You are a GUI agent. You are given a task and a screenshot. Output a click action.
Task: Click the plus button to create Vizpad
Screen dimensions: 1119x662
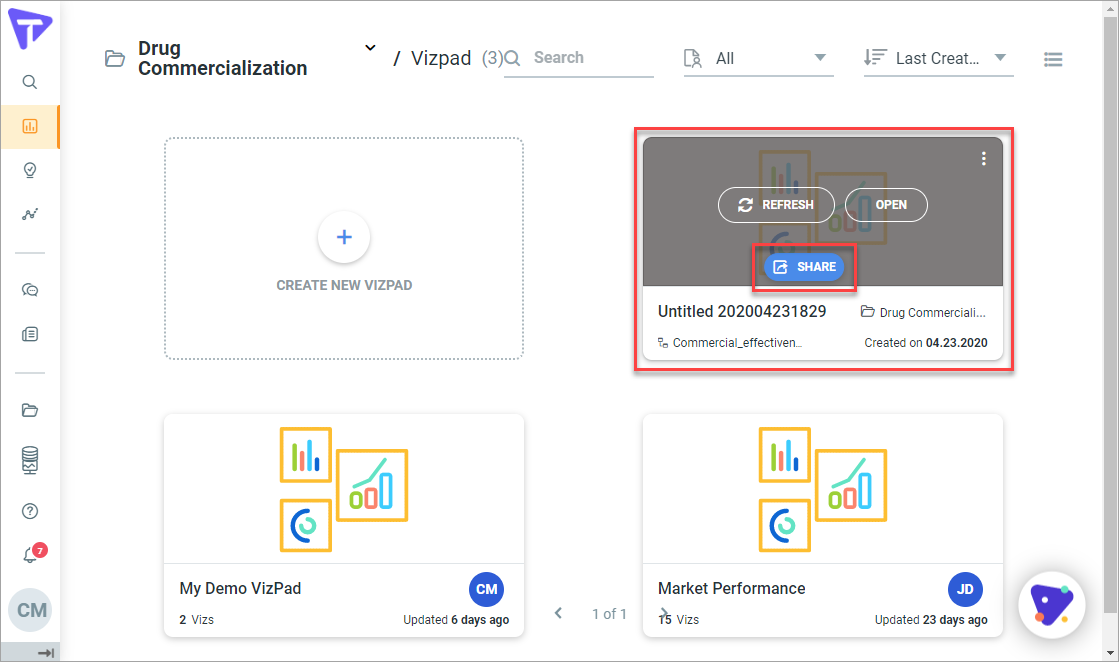pyautogui.click(x=344, y=237)
